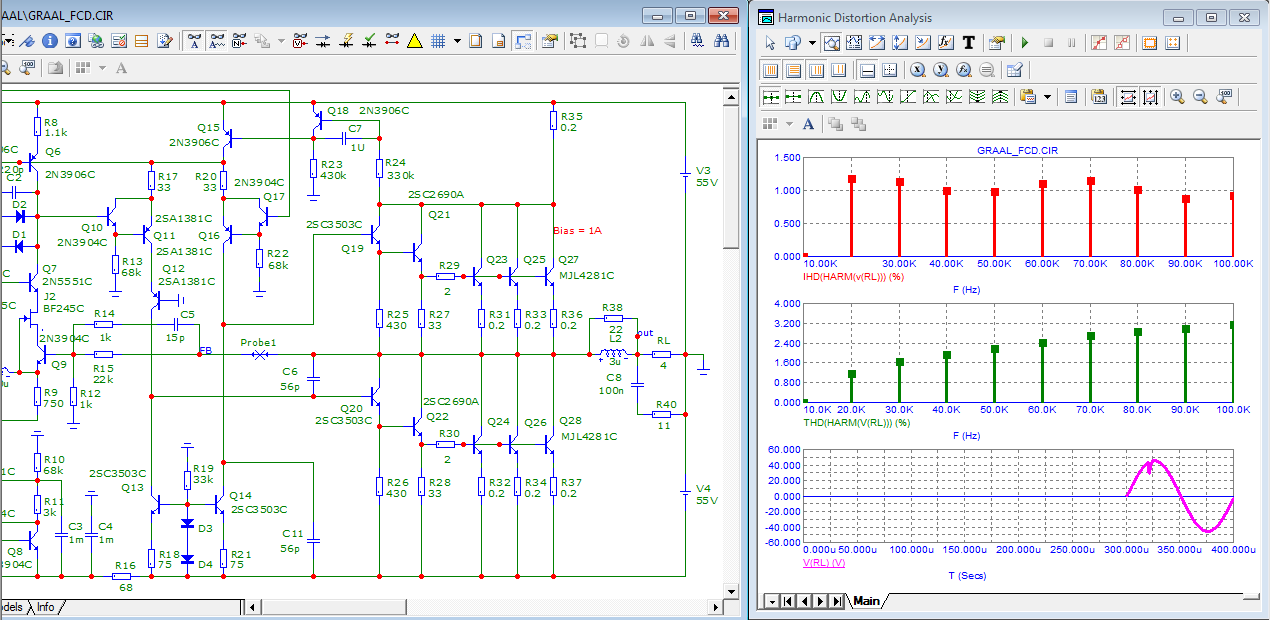Click the green Run analysis play button
This screenshot has height=620, width=1271.
click(1024, 43)
